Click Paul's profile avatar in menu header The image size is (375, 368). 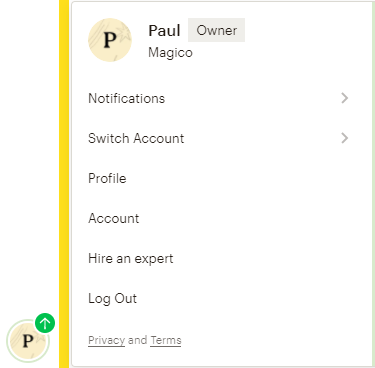pyautogui.click(x=110, y=40)
